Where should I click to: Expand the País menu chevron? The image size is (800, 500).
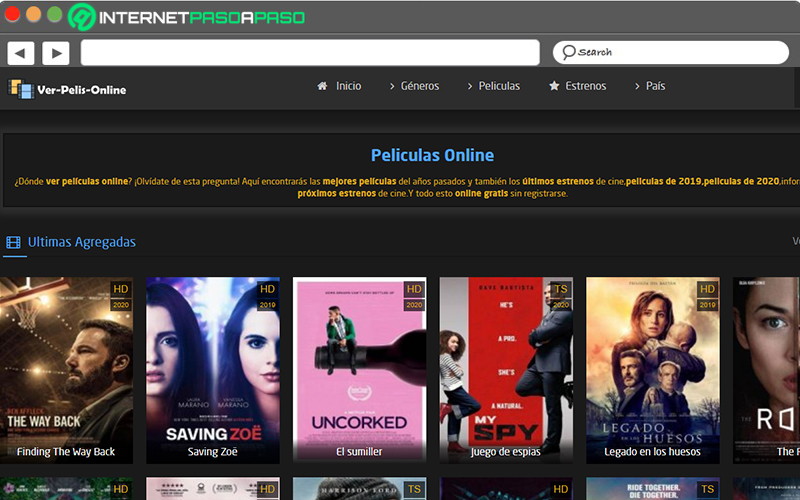pyautogui.click(x=637, y=86)
